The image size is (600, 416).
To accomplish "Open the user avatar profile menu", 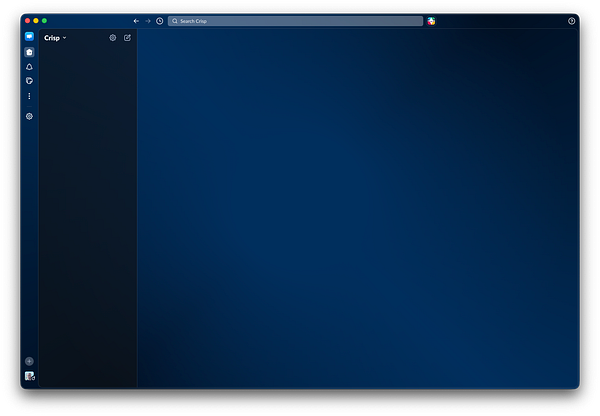I will click(x=30, y=376).
